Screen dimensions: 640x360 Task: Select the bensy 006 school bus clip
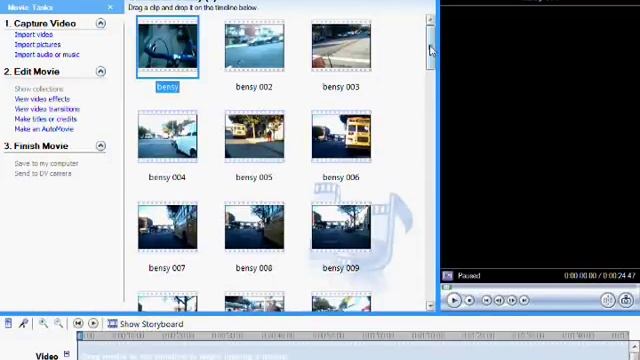(341, 136)
